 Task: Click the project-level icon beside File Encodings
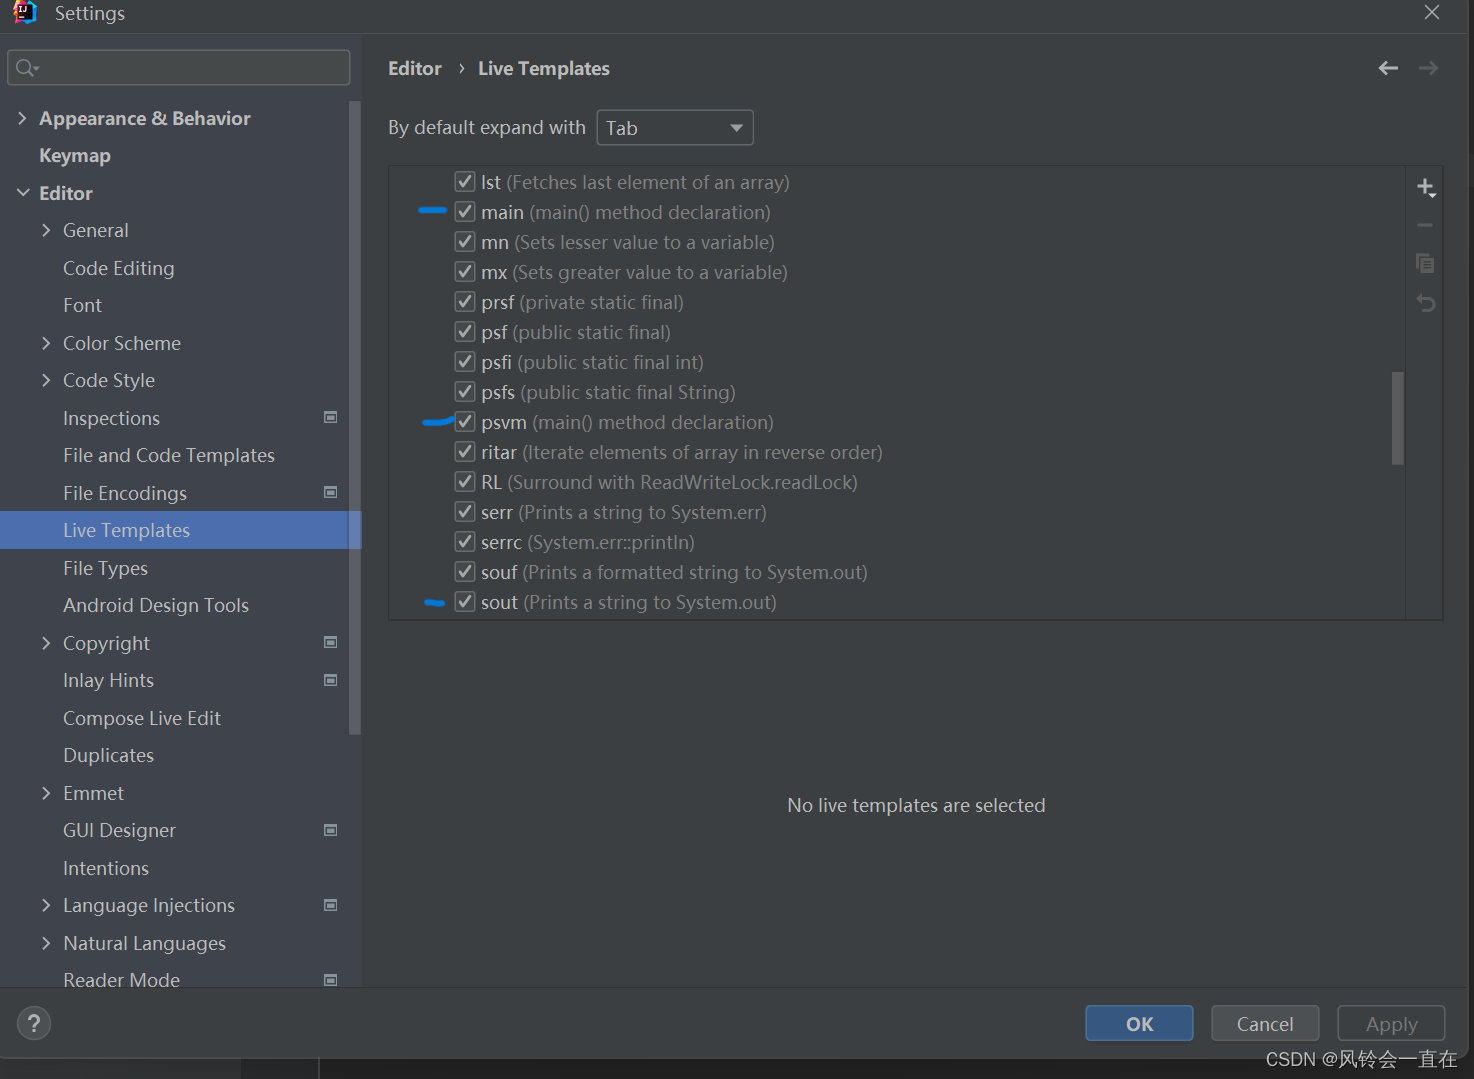point(331,492)
